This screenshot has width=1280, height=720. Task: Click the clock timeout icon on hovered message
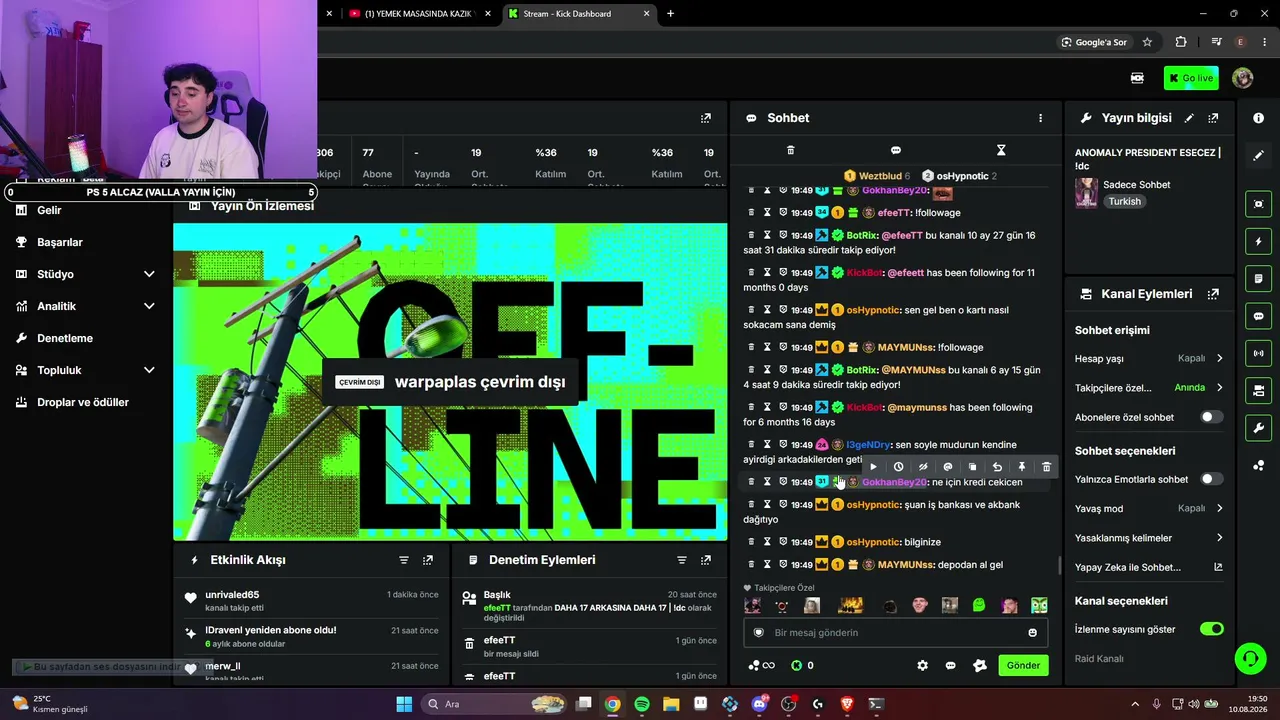898,467
